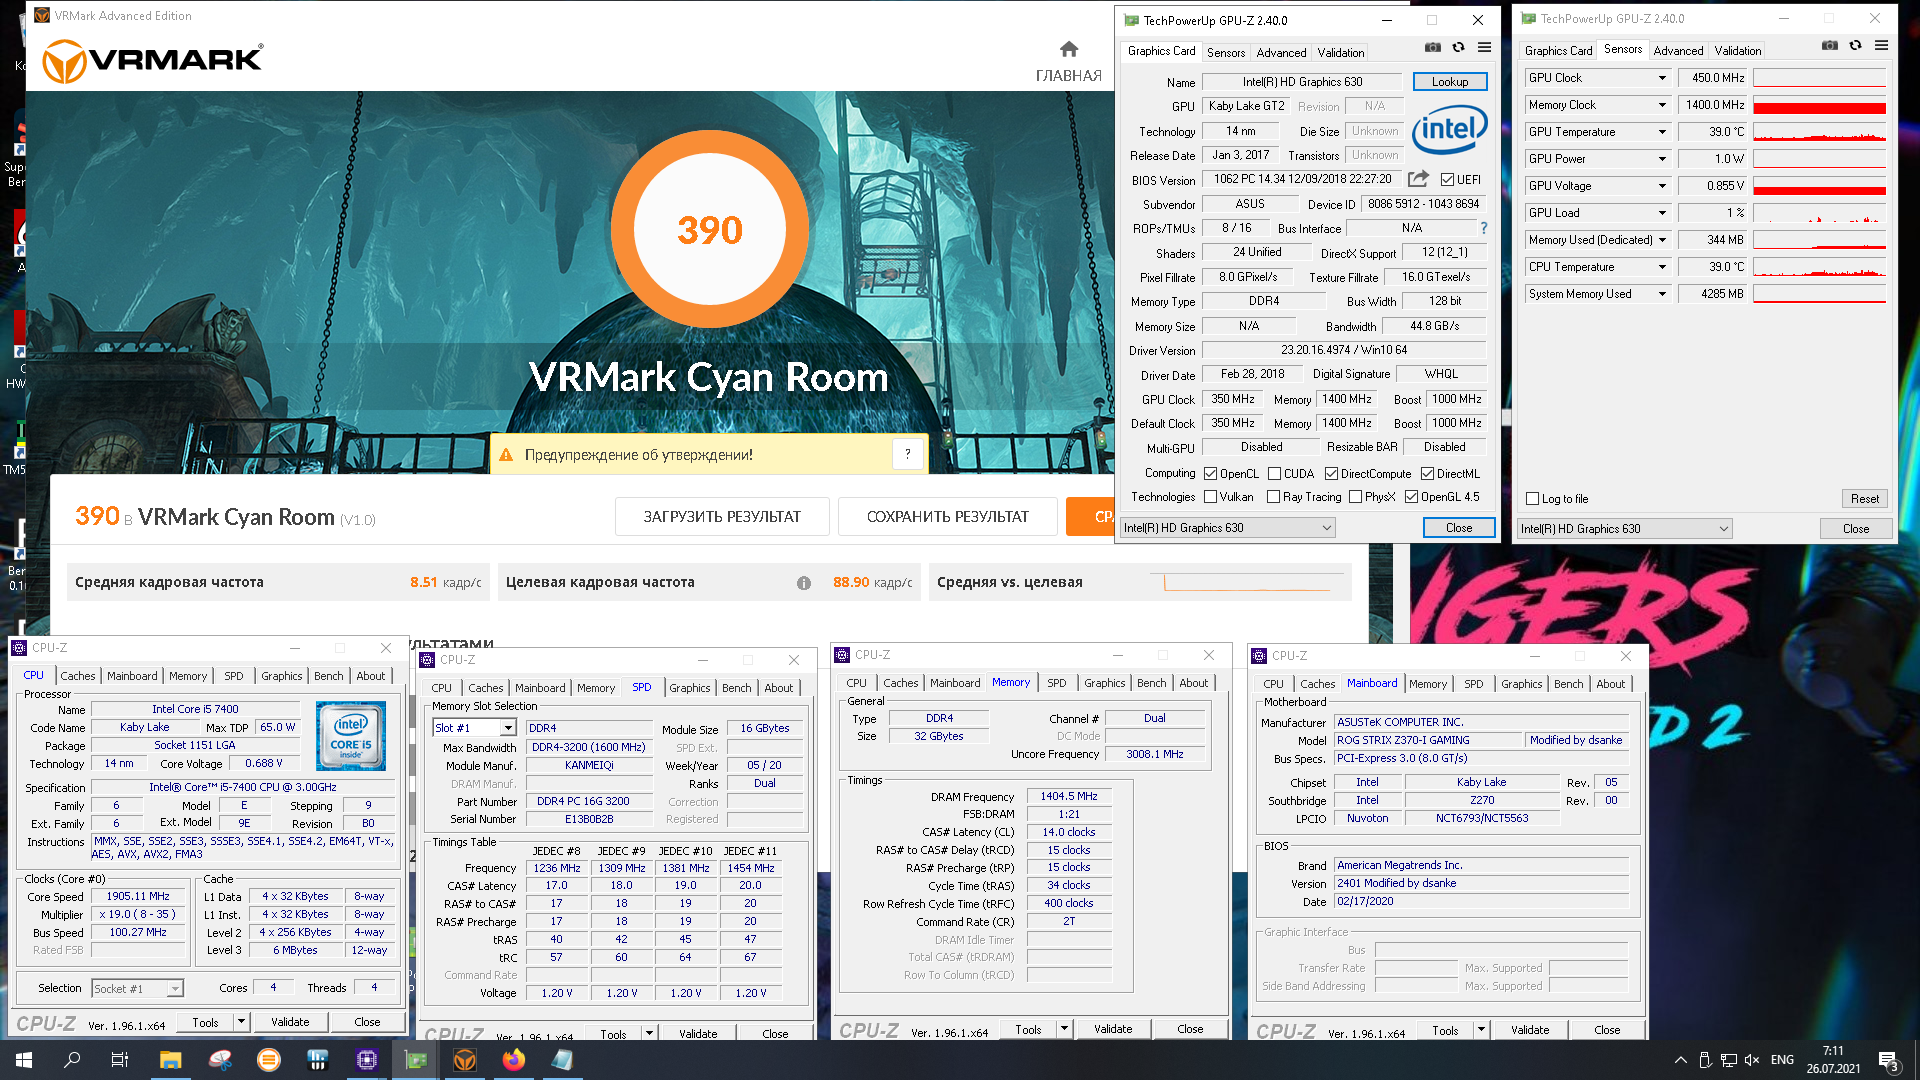Open GPU selector dropdown in Graphics Card window
The width and height of the screenshot is (1920, 1080).
coord(1228,528)
